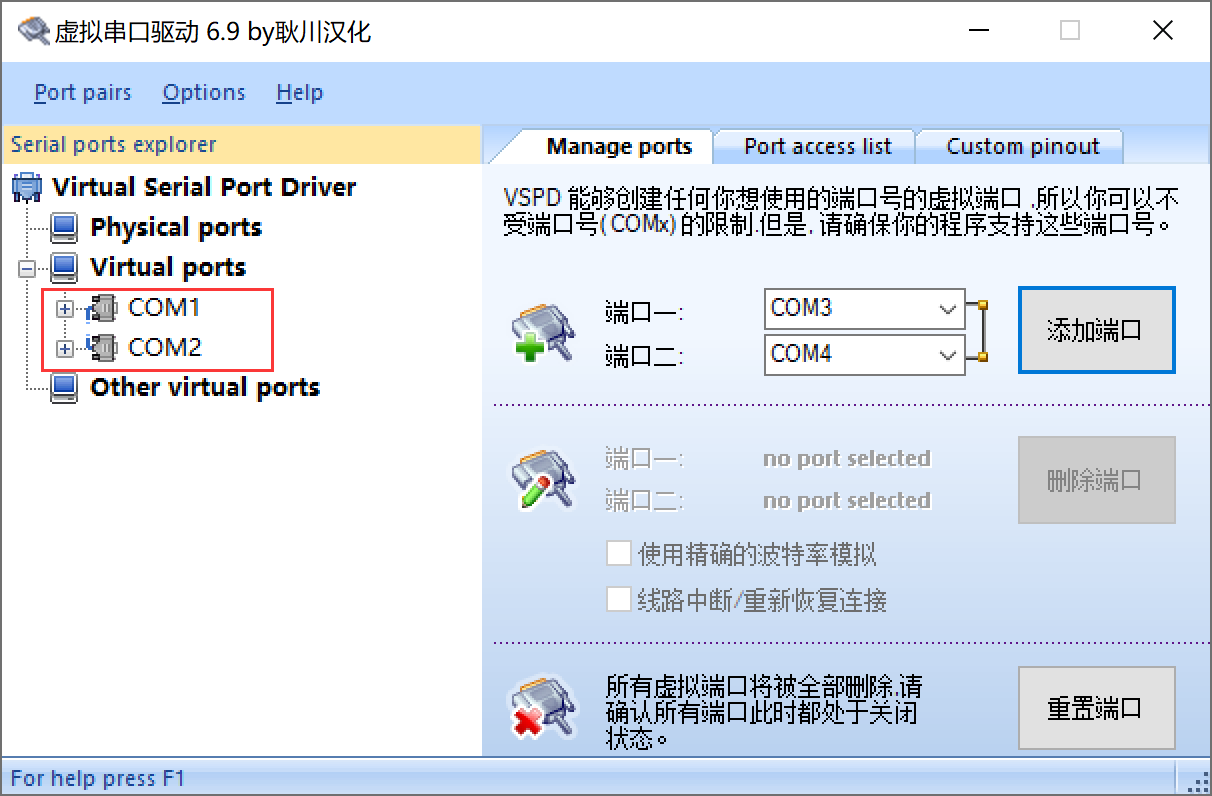This screenshot has height=796, width=1212.
Task: Click the Other virtual ports icon
Action: (64, 388)
